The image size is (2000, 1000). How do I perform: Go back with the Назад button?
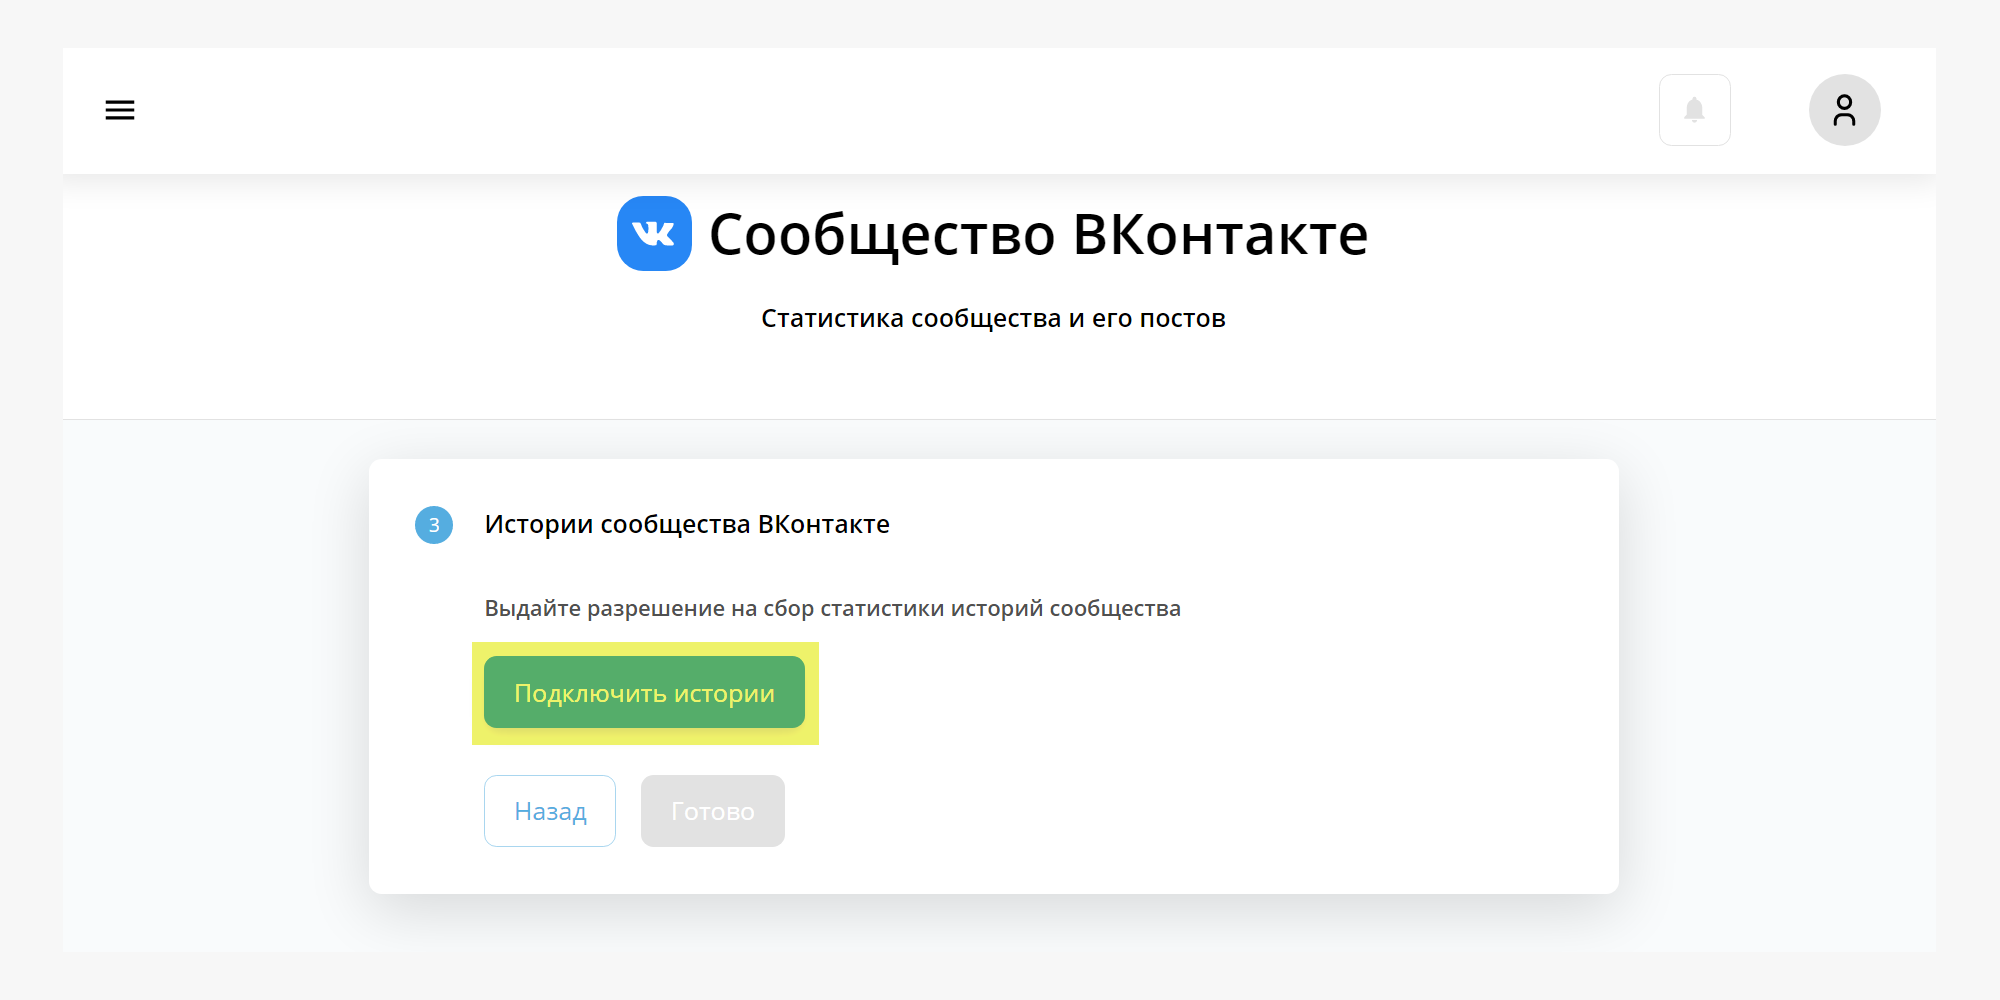tap(550, 811)
